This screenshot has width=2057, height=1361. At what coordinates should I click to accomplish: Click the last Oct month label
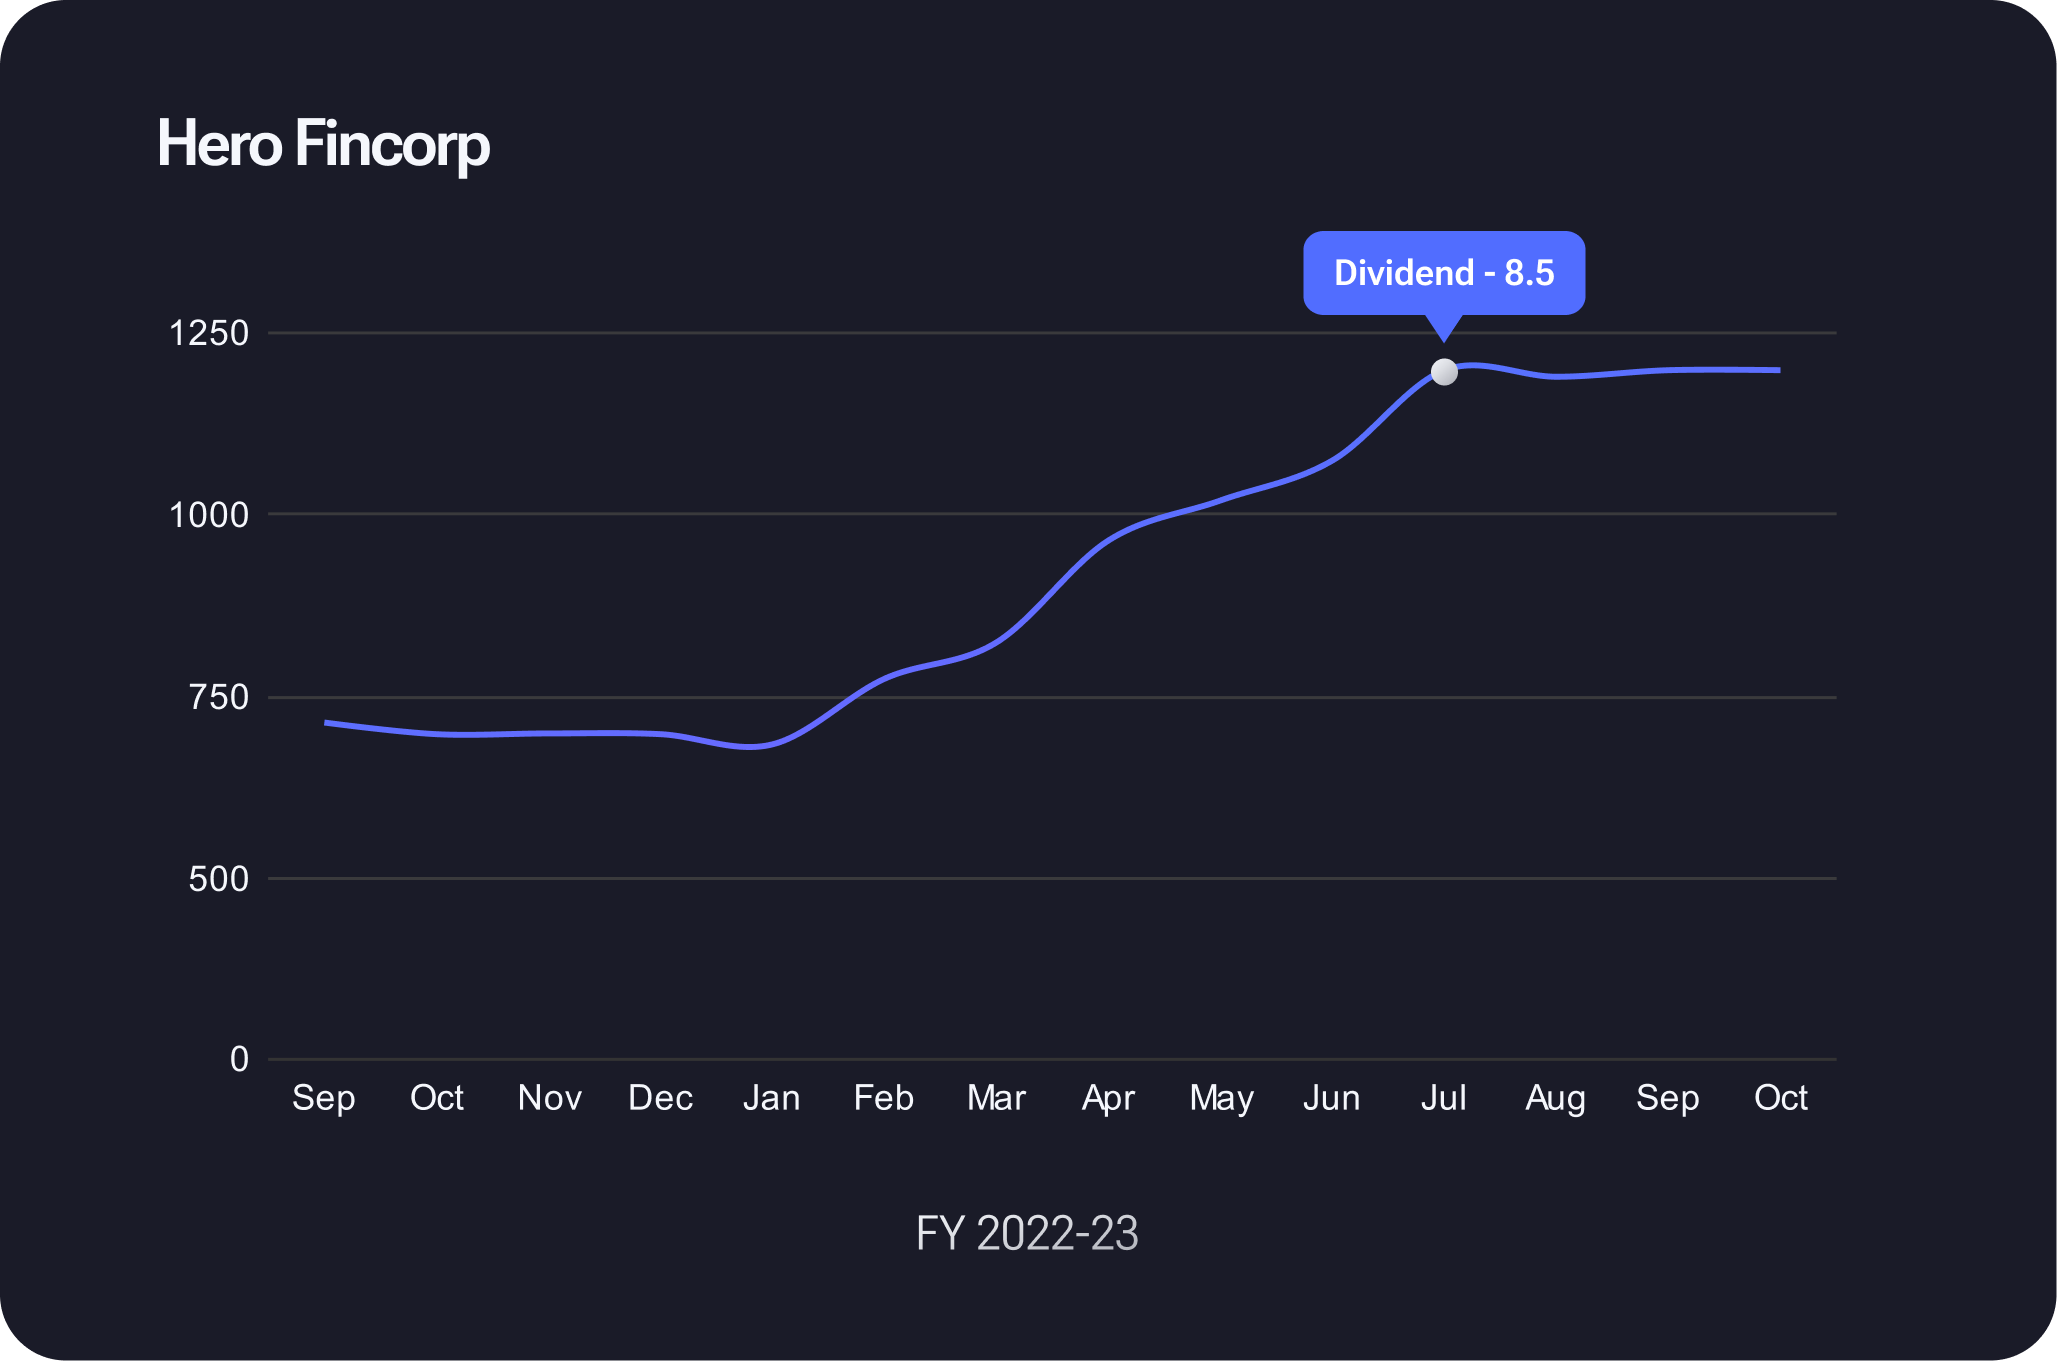point(1780,1098)
